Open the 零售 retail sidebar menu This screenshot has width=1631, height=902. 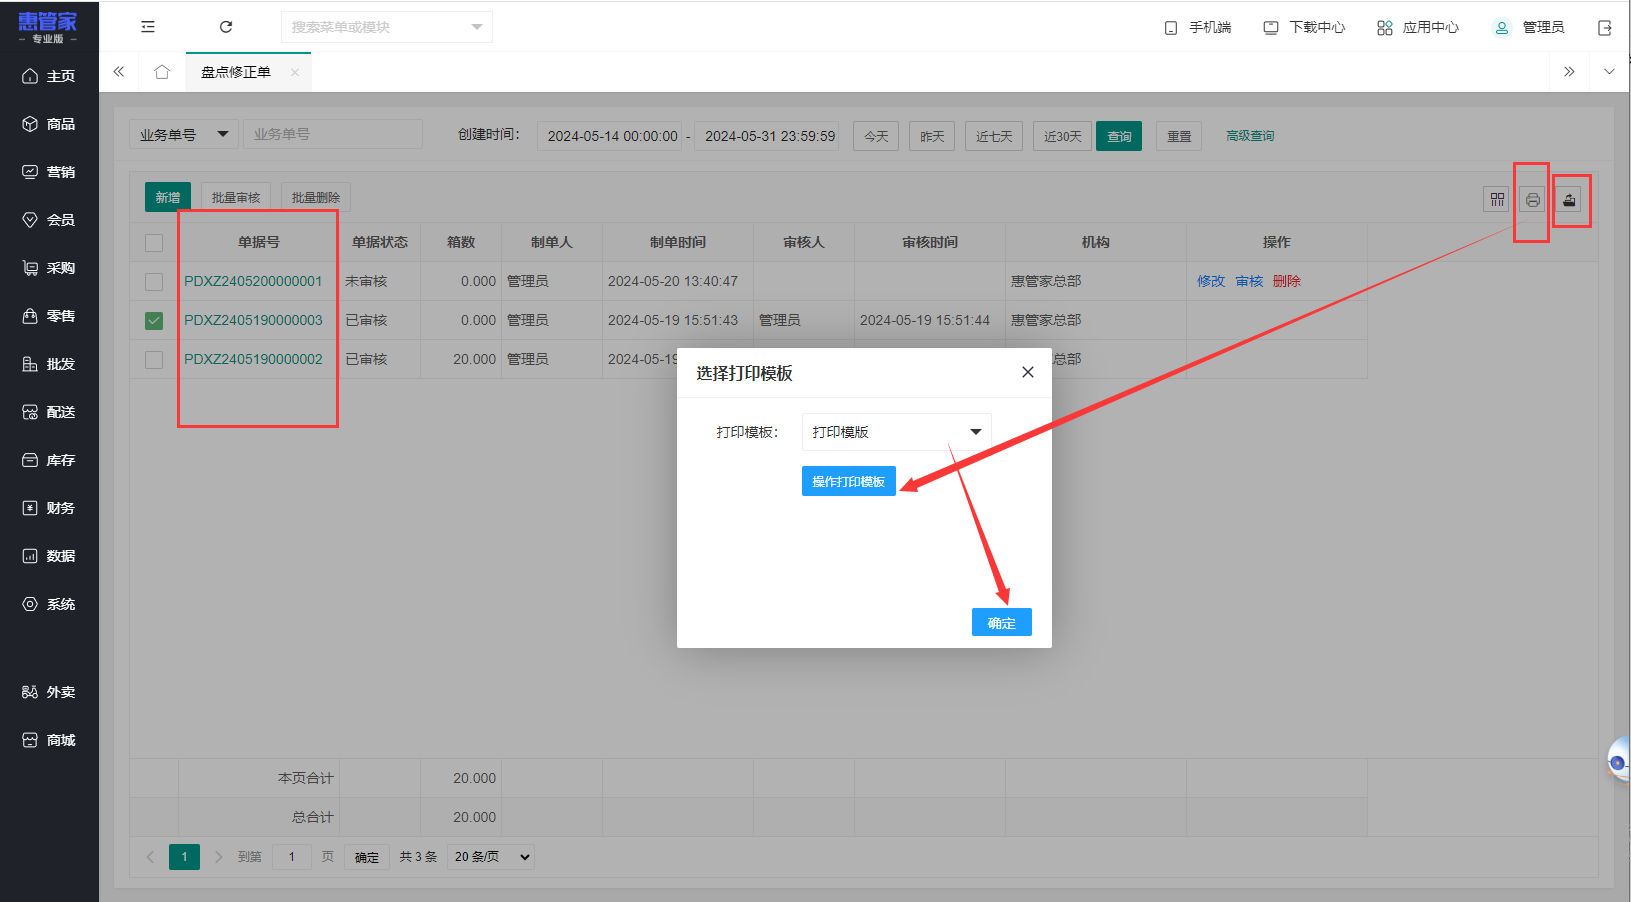coord(49,316)
